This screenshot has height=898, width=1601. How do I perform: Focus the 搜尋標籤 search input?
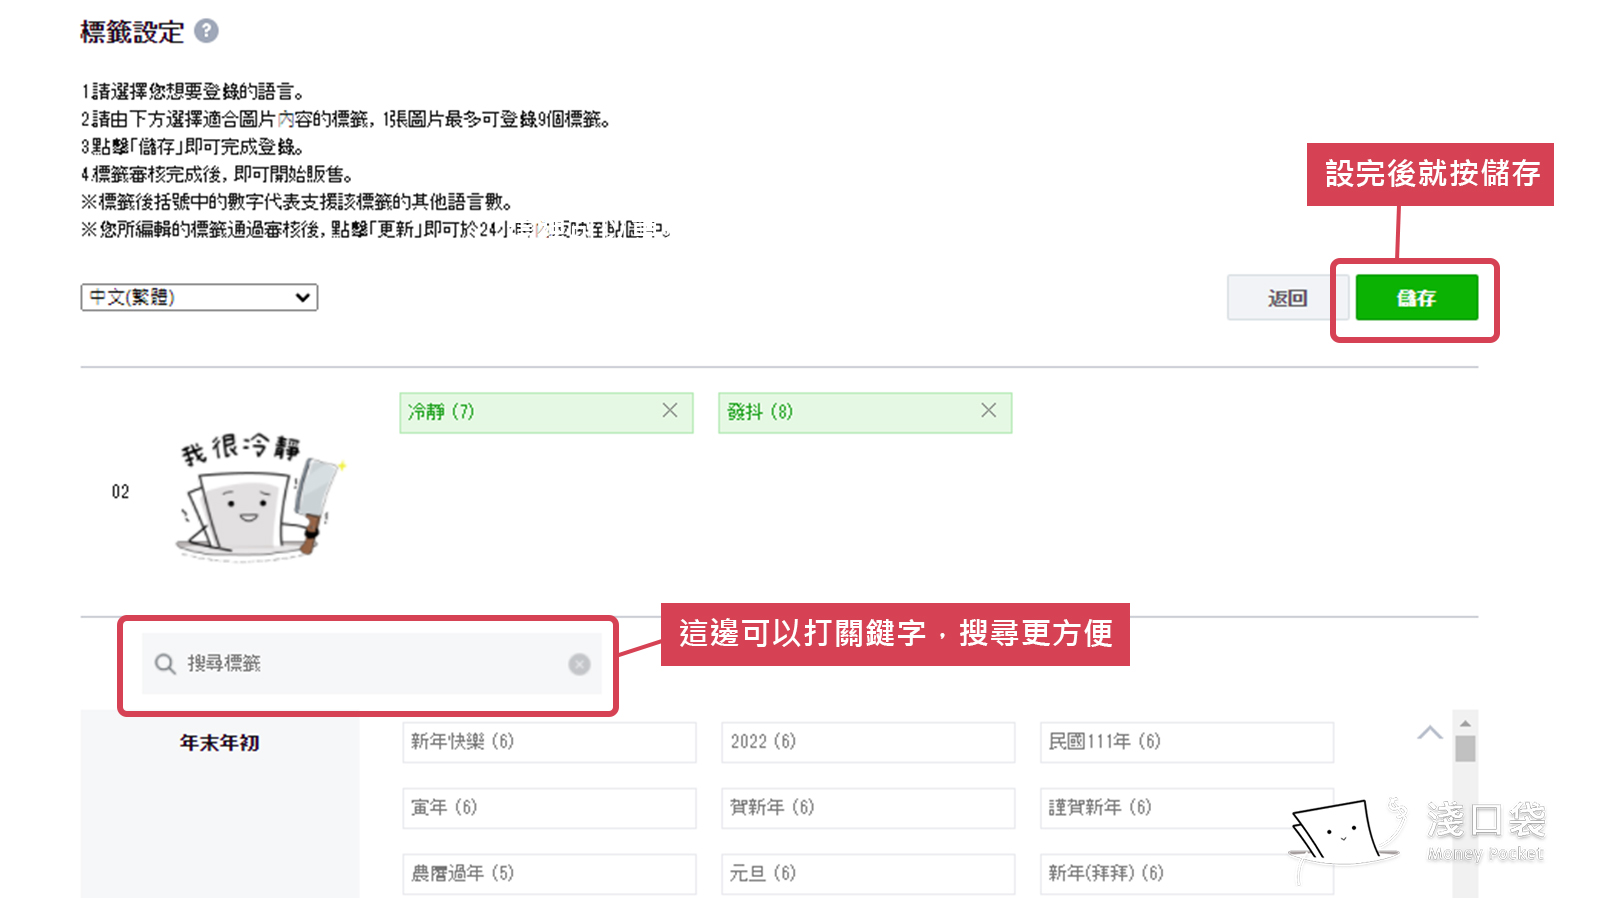pyautogui.click(x=370, y=664)
